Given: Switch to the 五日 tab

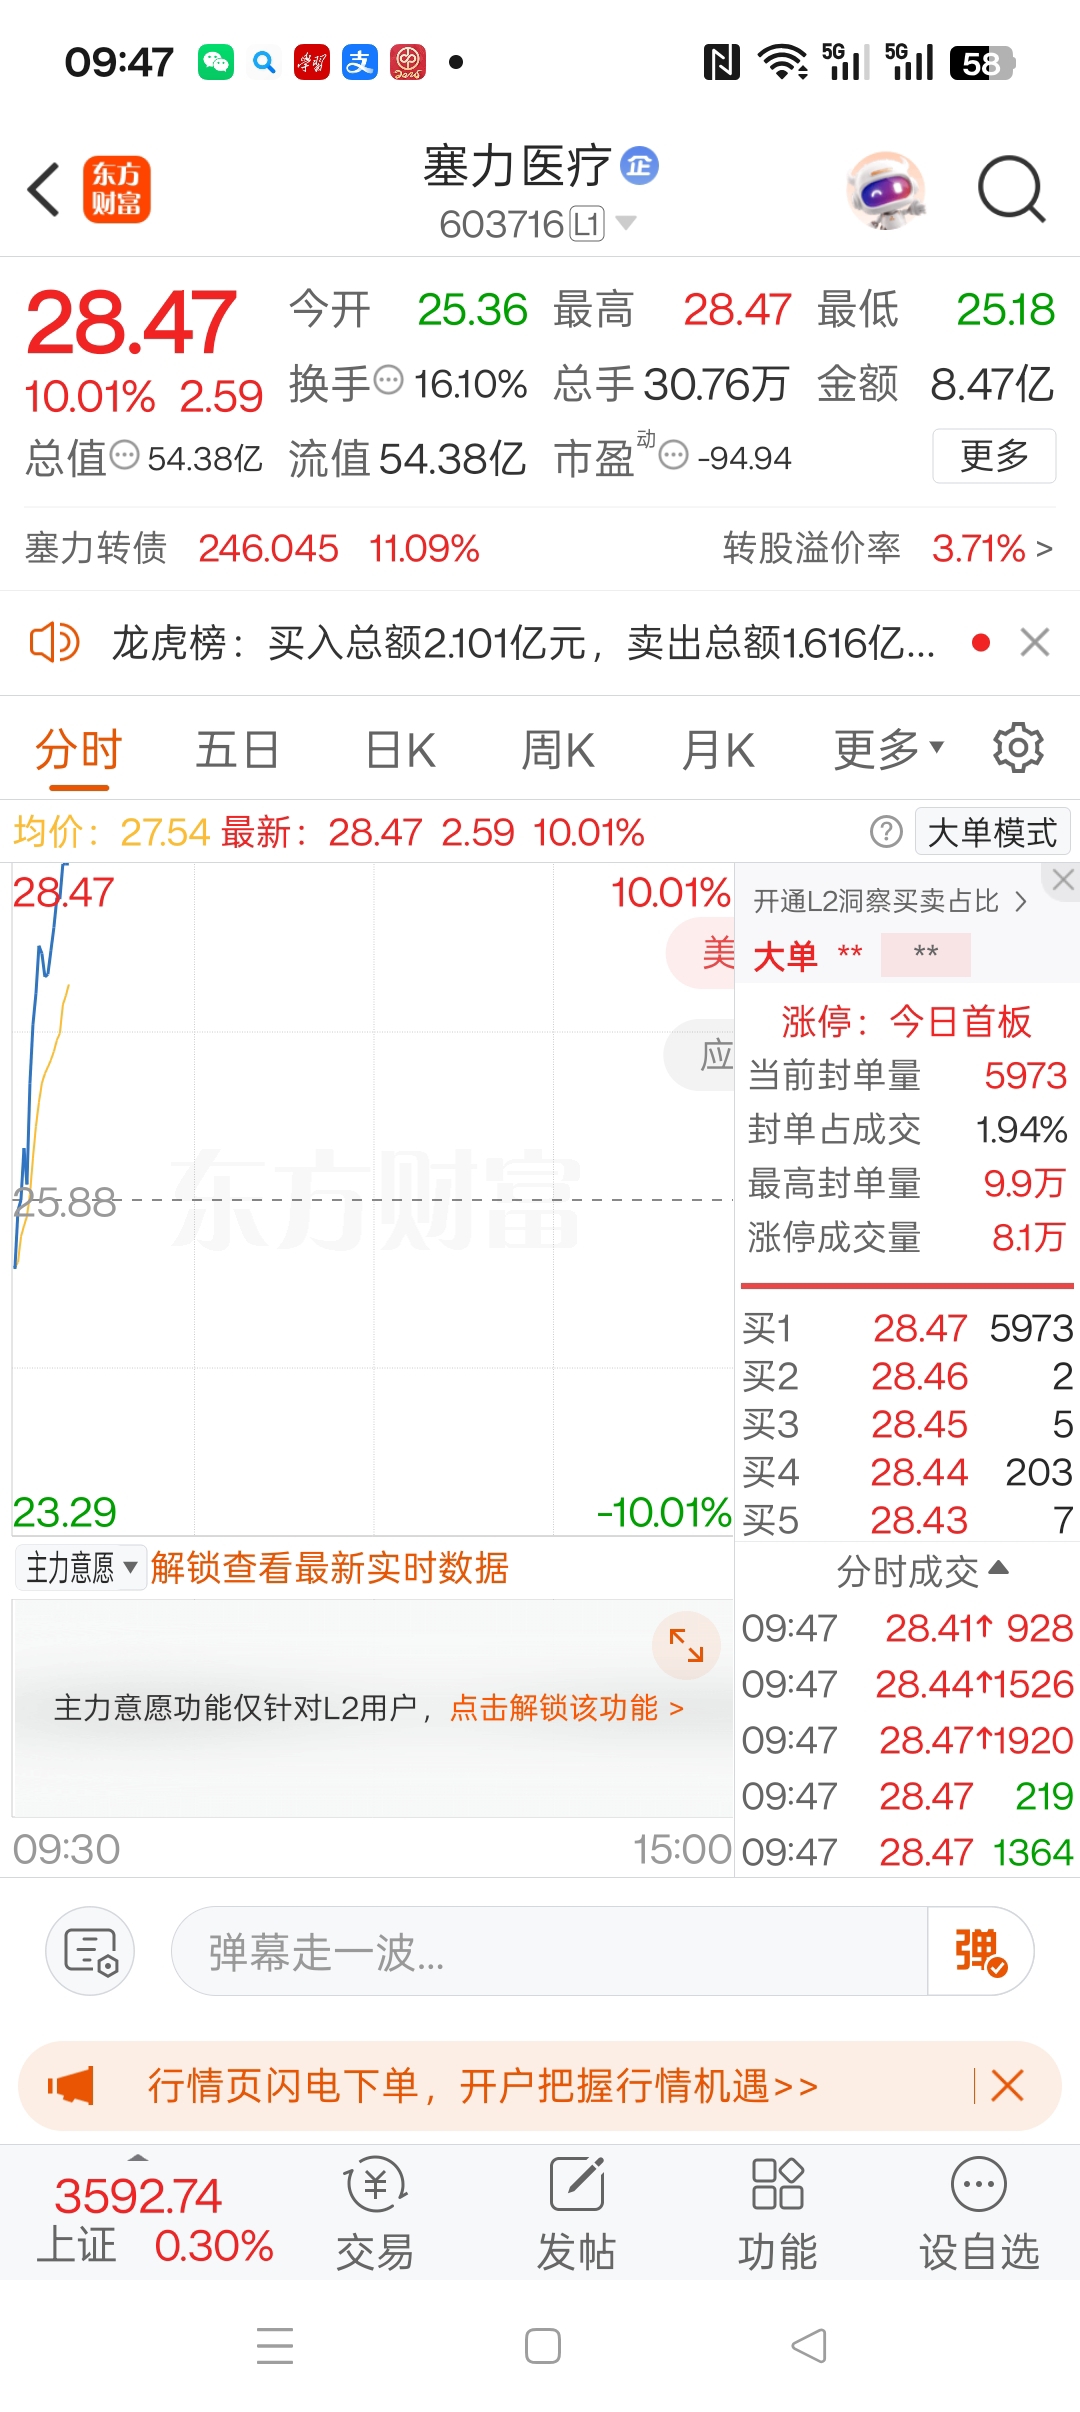Looking at the screenshot, I should pos(237,750).
